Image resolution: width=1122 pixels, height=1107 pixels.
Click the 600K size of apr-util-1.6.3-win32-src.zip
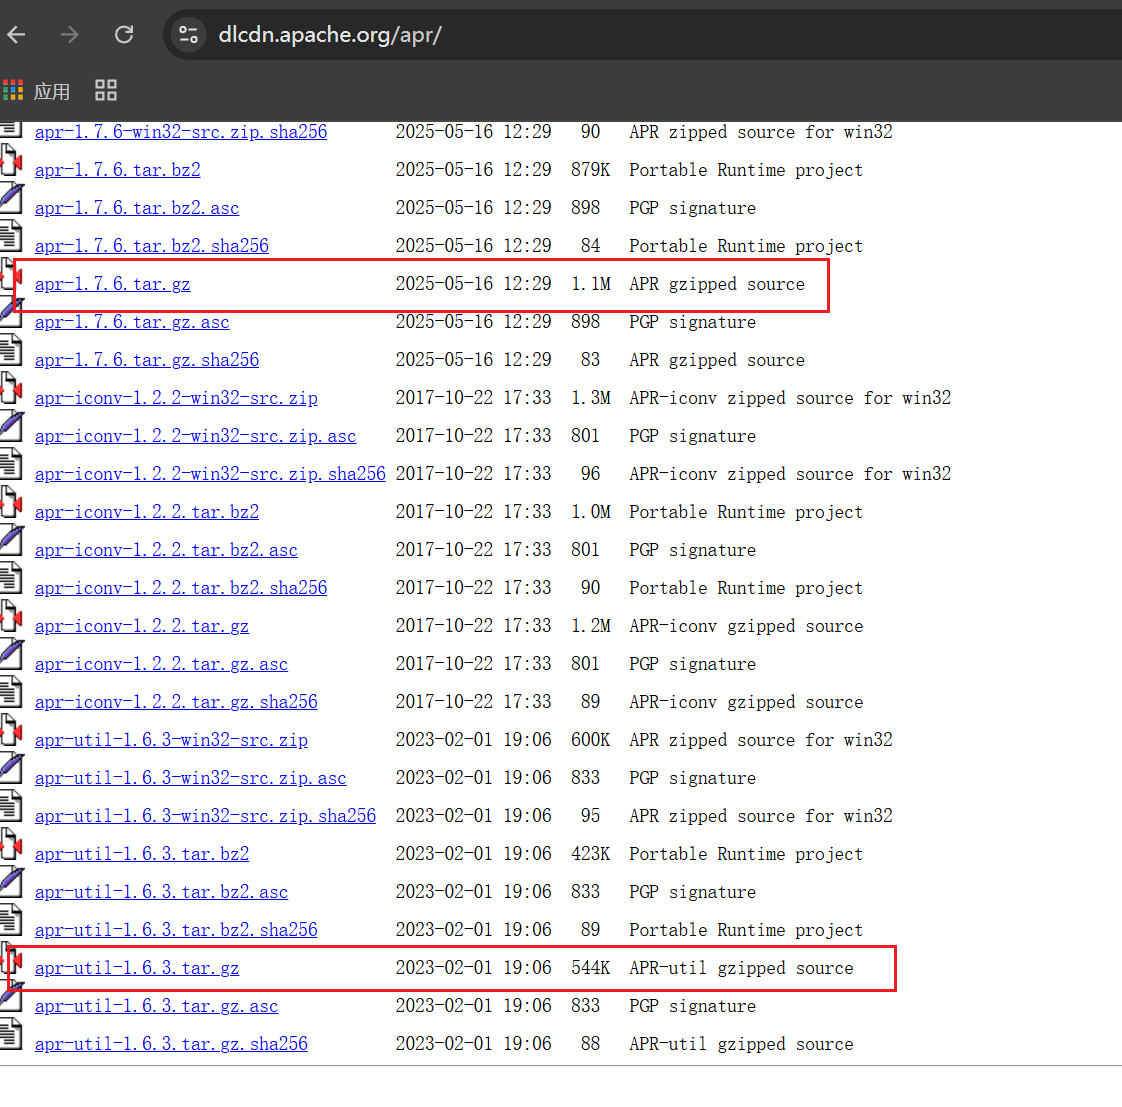point(590,740)
